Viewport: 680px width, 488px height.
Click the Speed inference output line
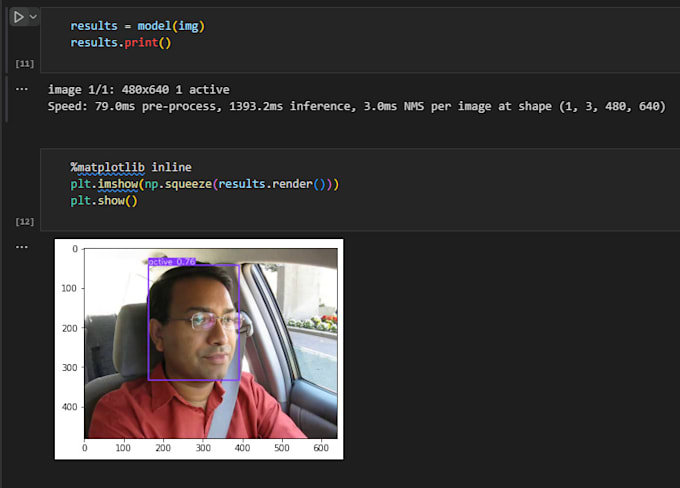tap(356, 106)
